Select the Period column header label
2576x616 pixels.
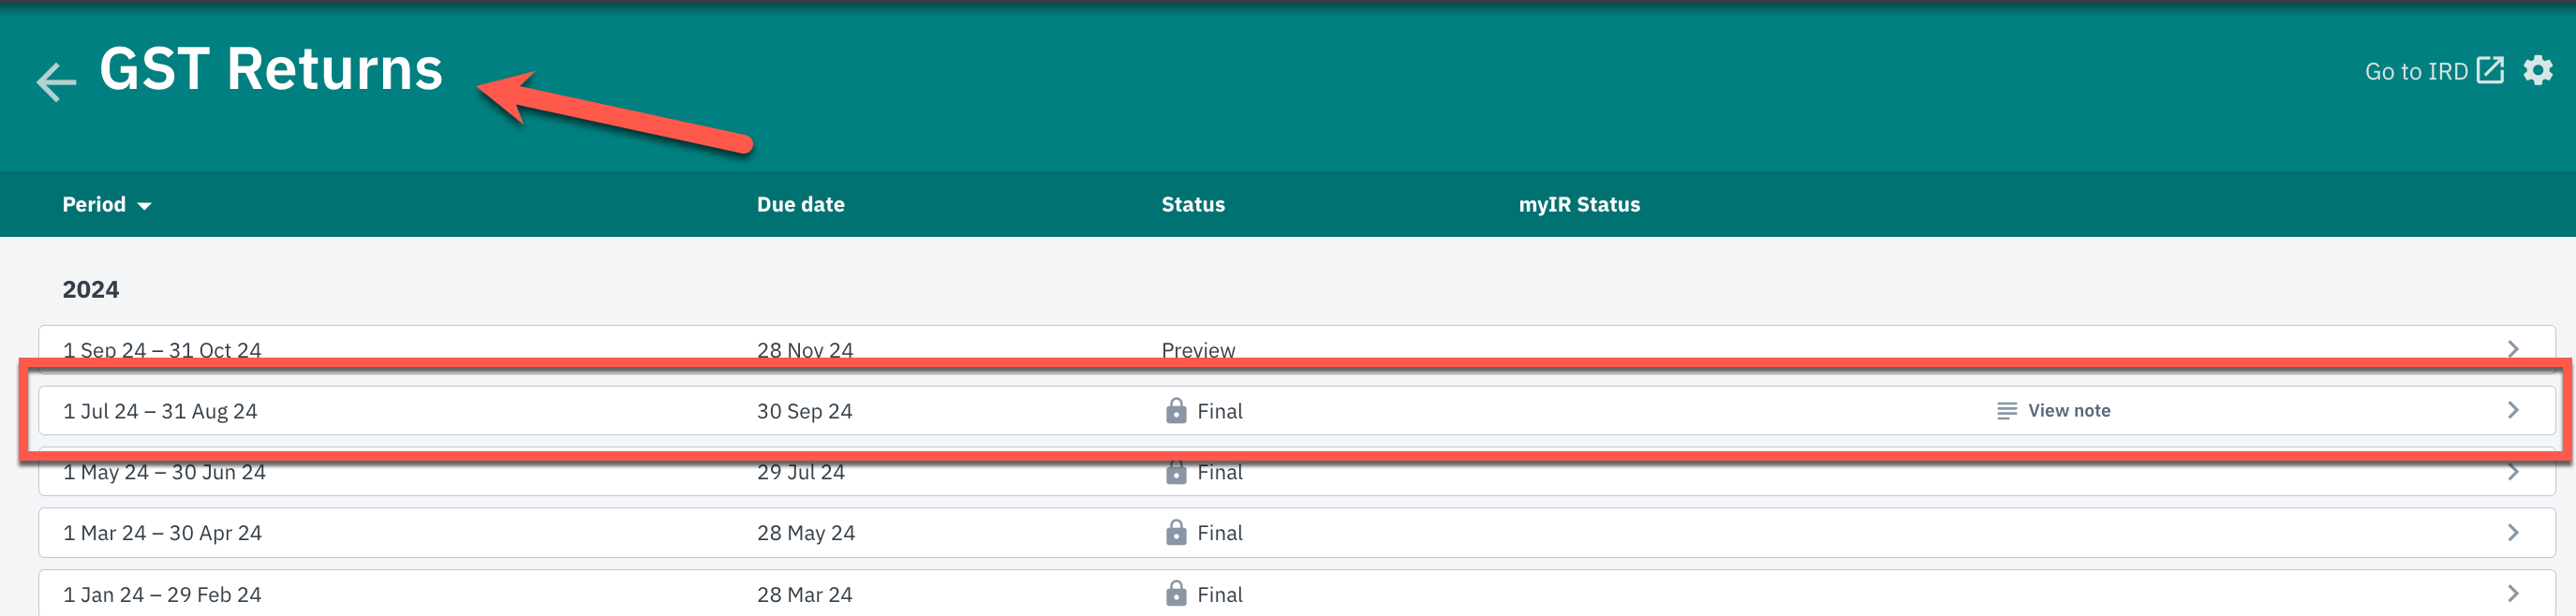[94, 205]
